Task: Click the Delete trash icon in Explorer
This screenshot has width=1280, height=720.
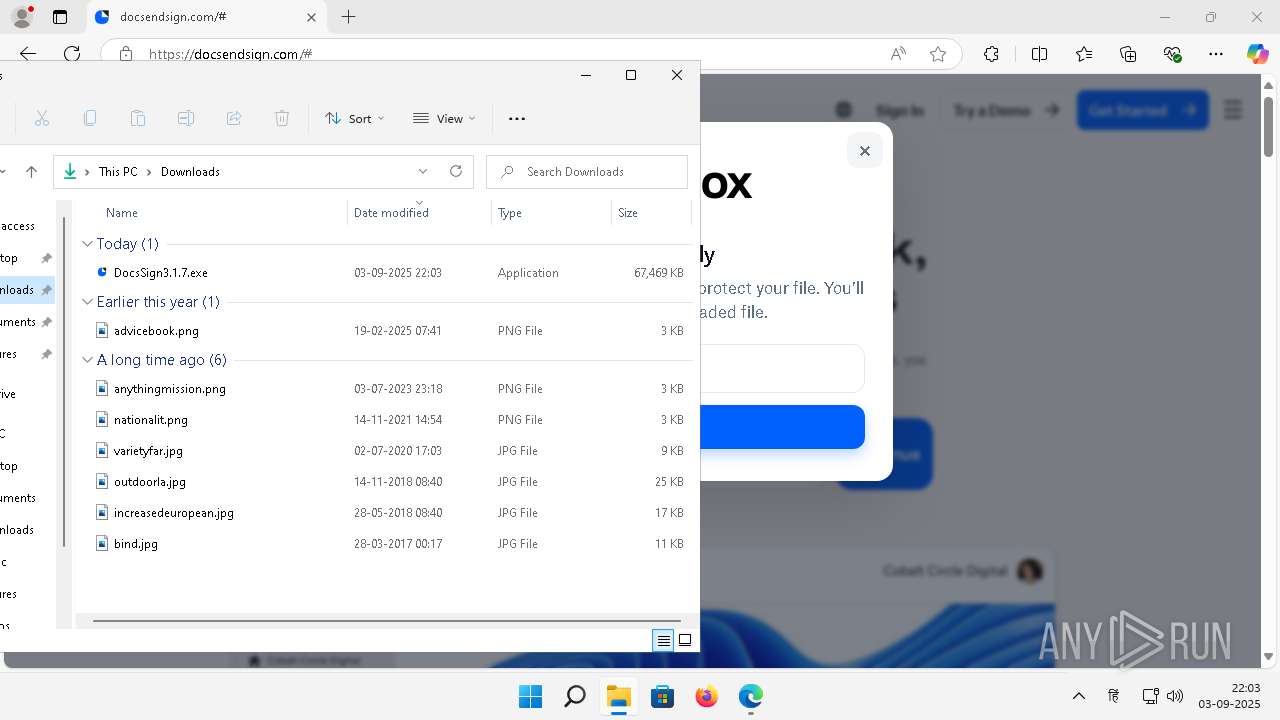Action: click(282, 118)
